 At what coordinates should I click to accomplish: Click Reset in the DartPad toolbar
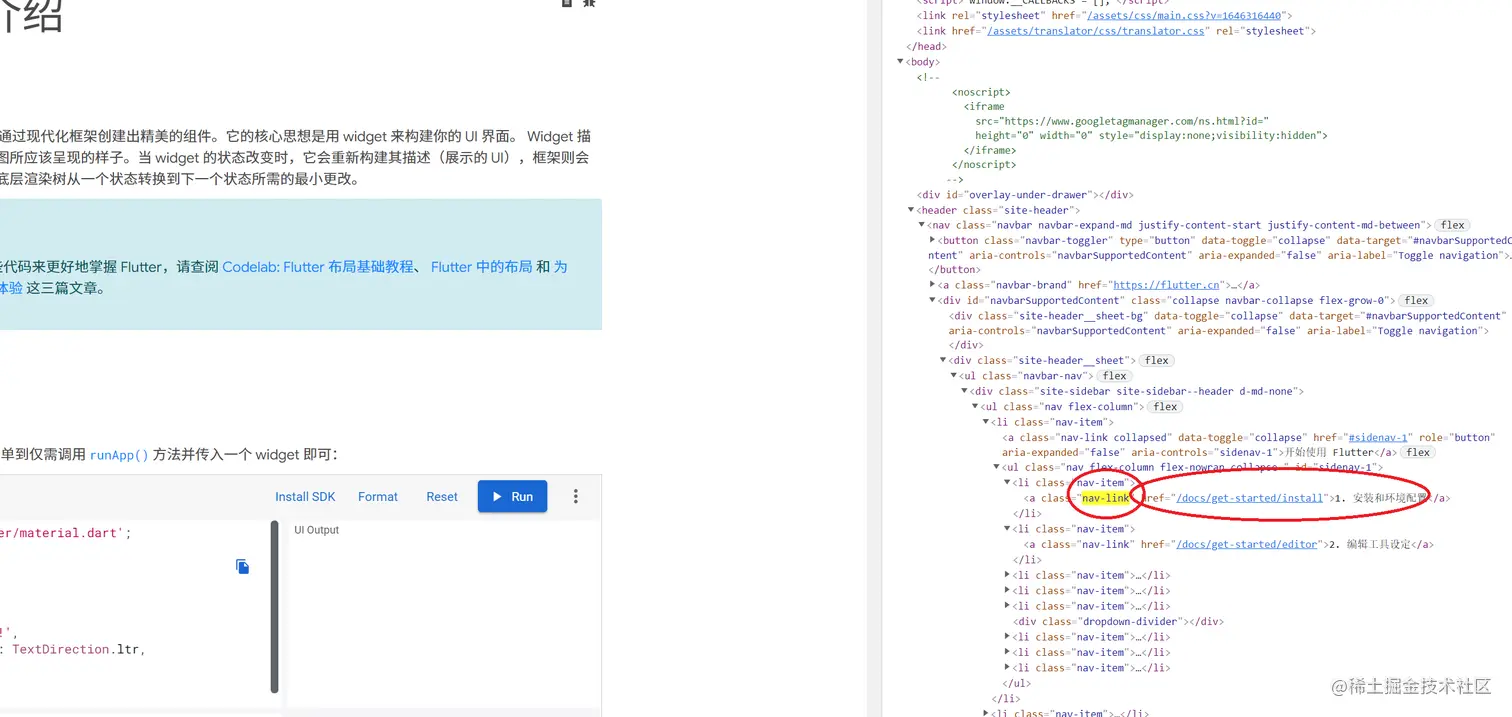tap(442, 497)
